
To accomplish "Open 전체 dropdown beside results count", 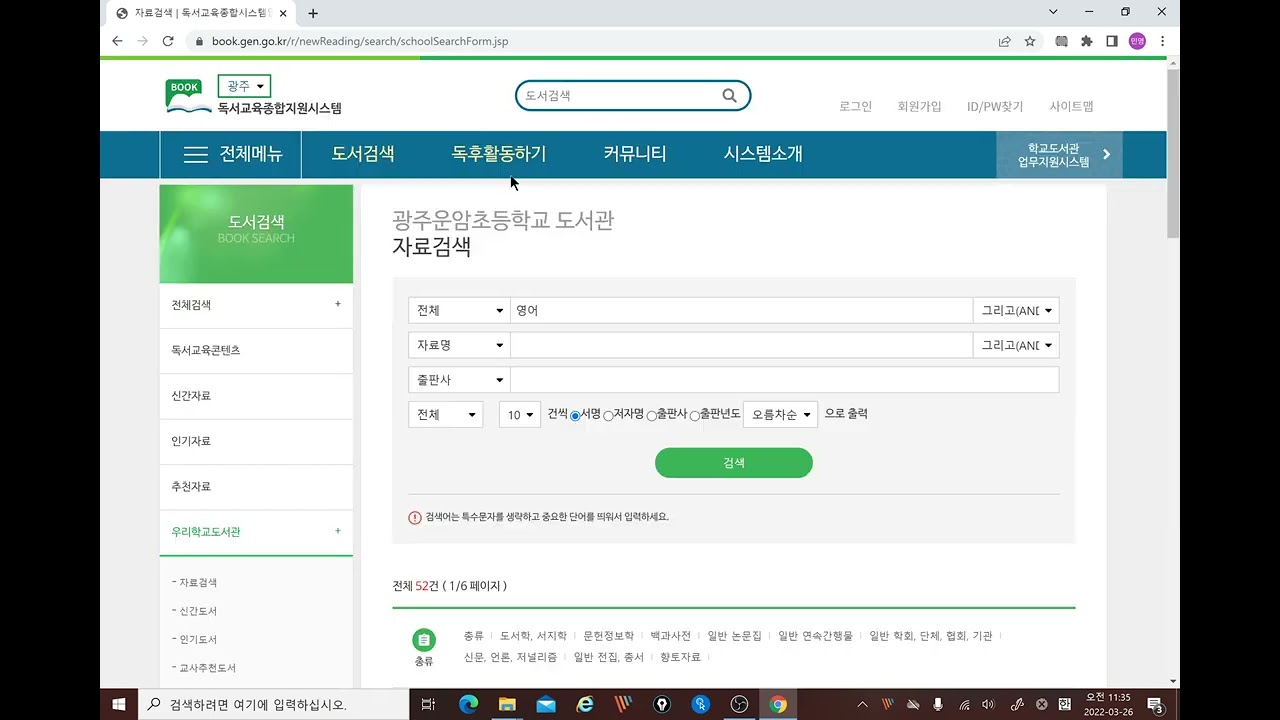I will [x=446, y=414].
